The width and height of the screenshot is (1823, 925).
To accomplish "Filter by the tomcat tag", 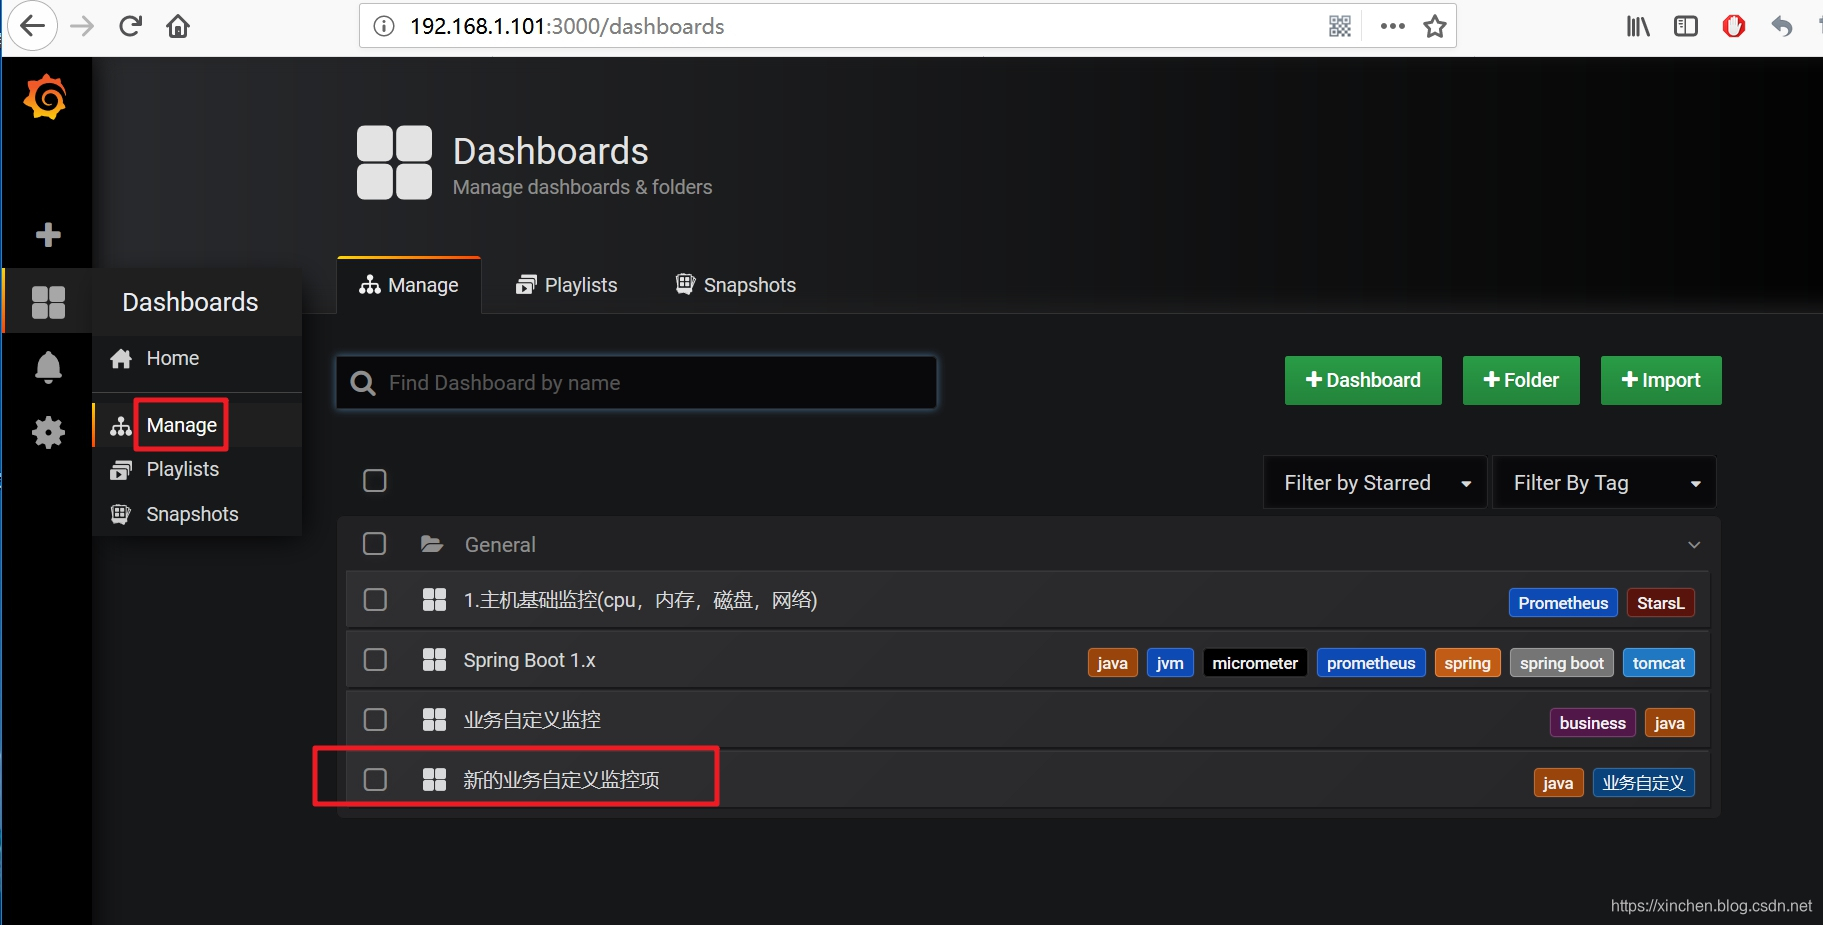I will pos(1659,663).
